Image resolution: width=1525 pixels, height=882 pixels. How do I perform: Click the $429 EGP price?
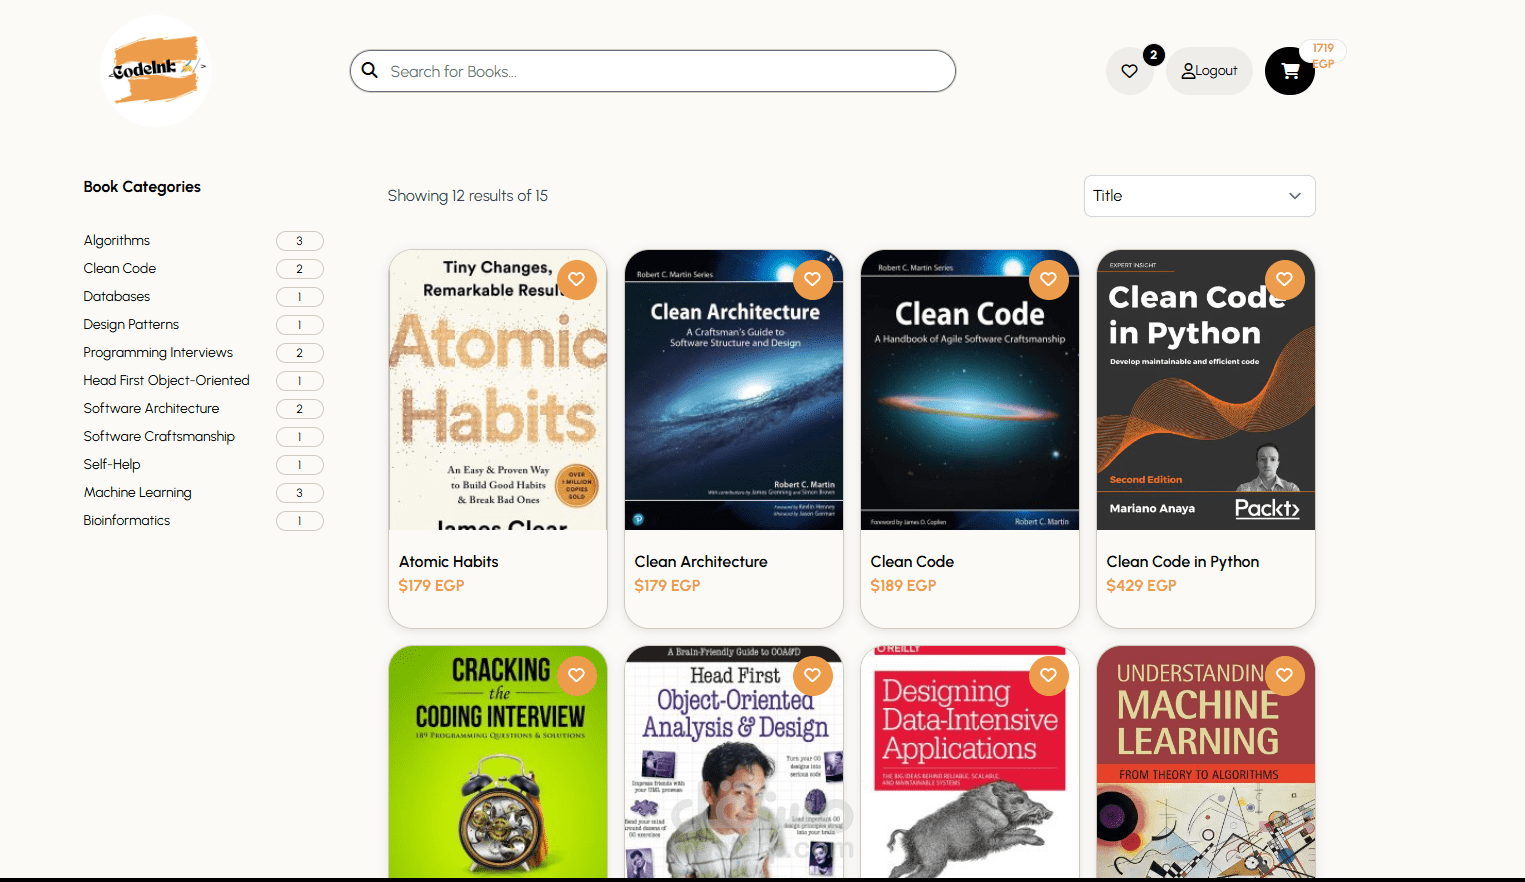click(1141, 586)
